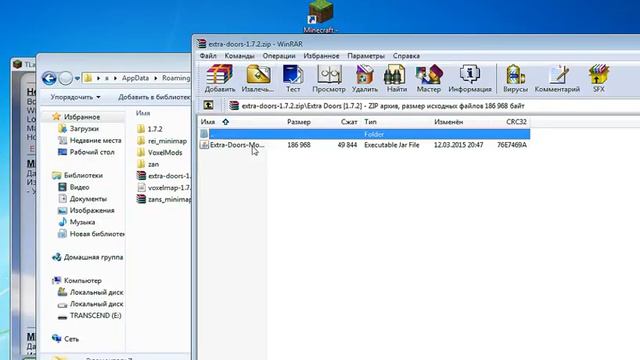This screenshot has width=640, height=360.
Task: Click the Back arrow in Explorer window
Action: (49, 78)
